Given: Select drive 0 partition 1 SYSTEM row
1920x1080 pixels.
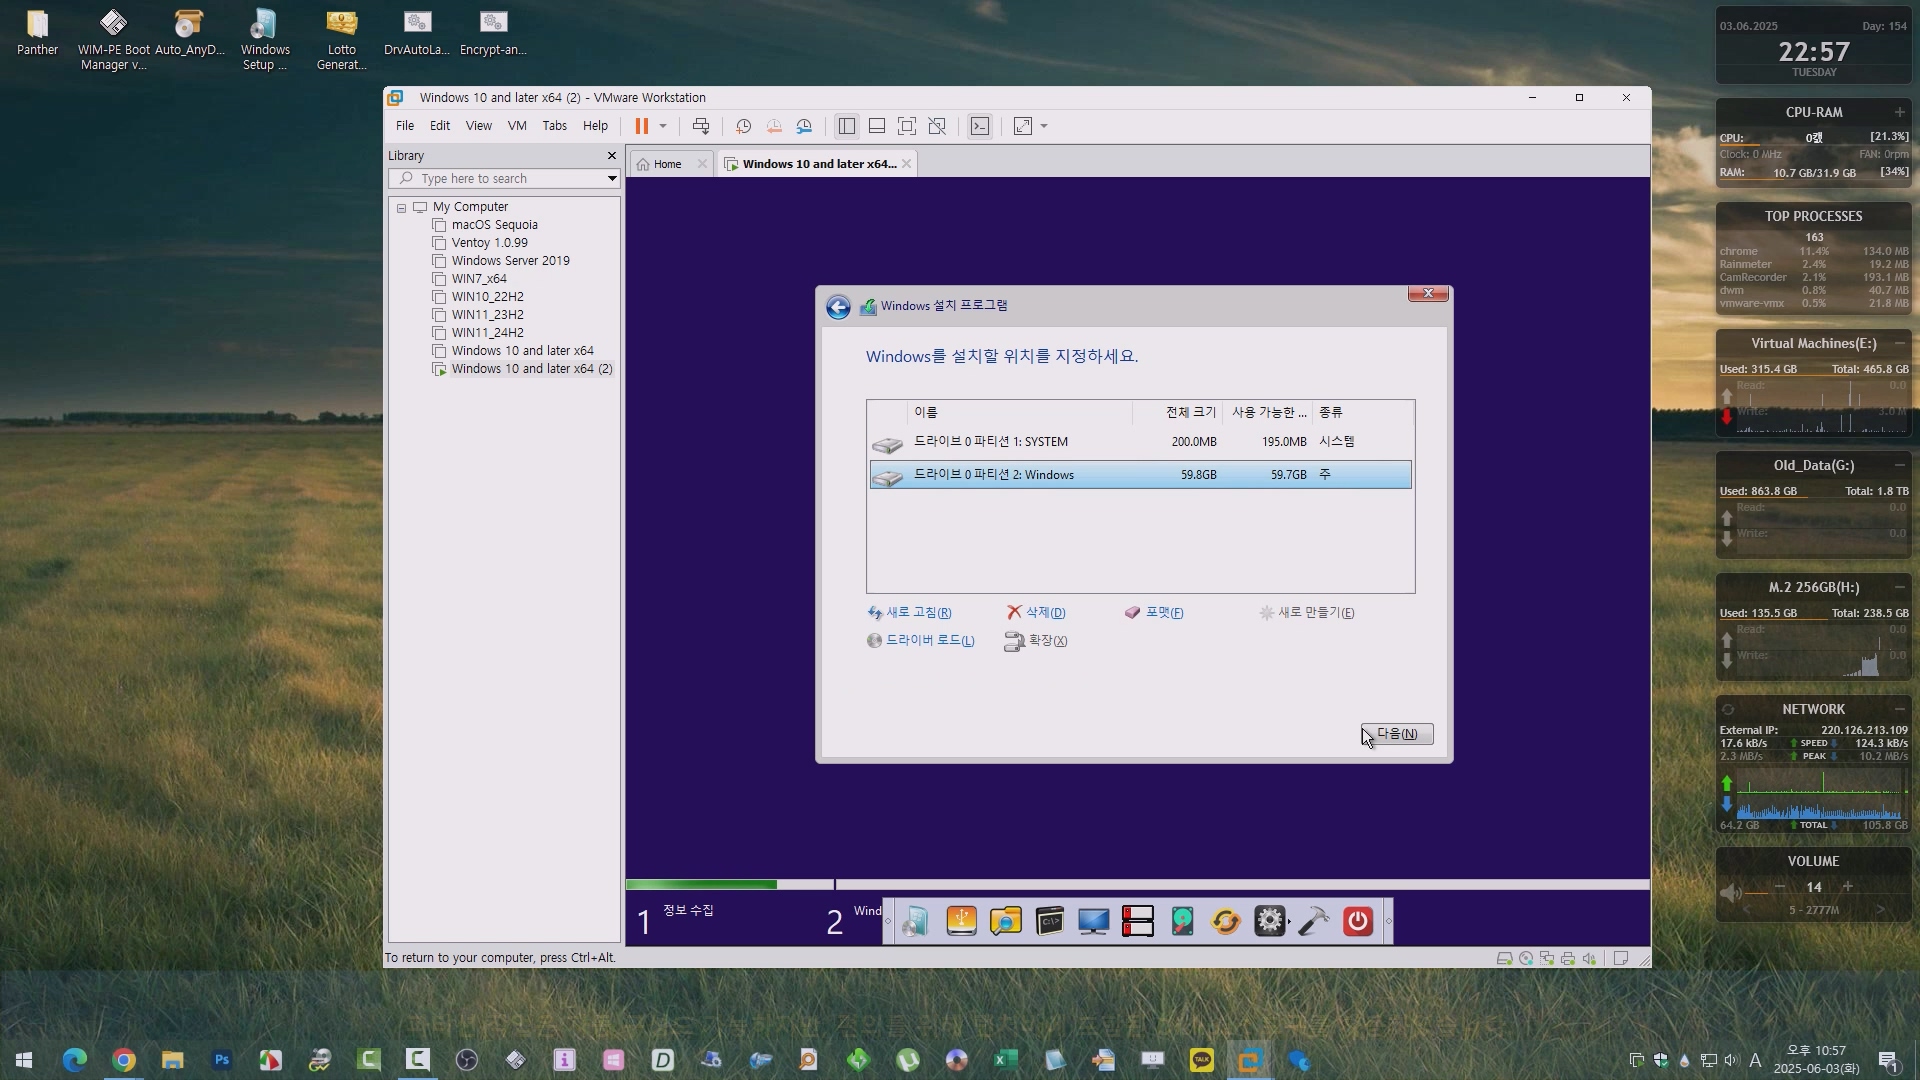Looking at the screenshot, I should point(1140,442).
